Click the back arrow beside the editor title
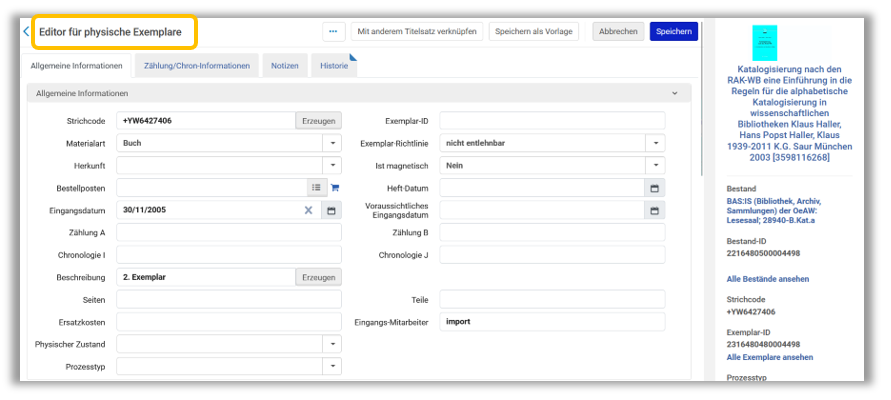 tap(26, 32)
